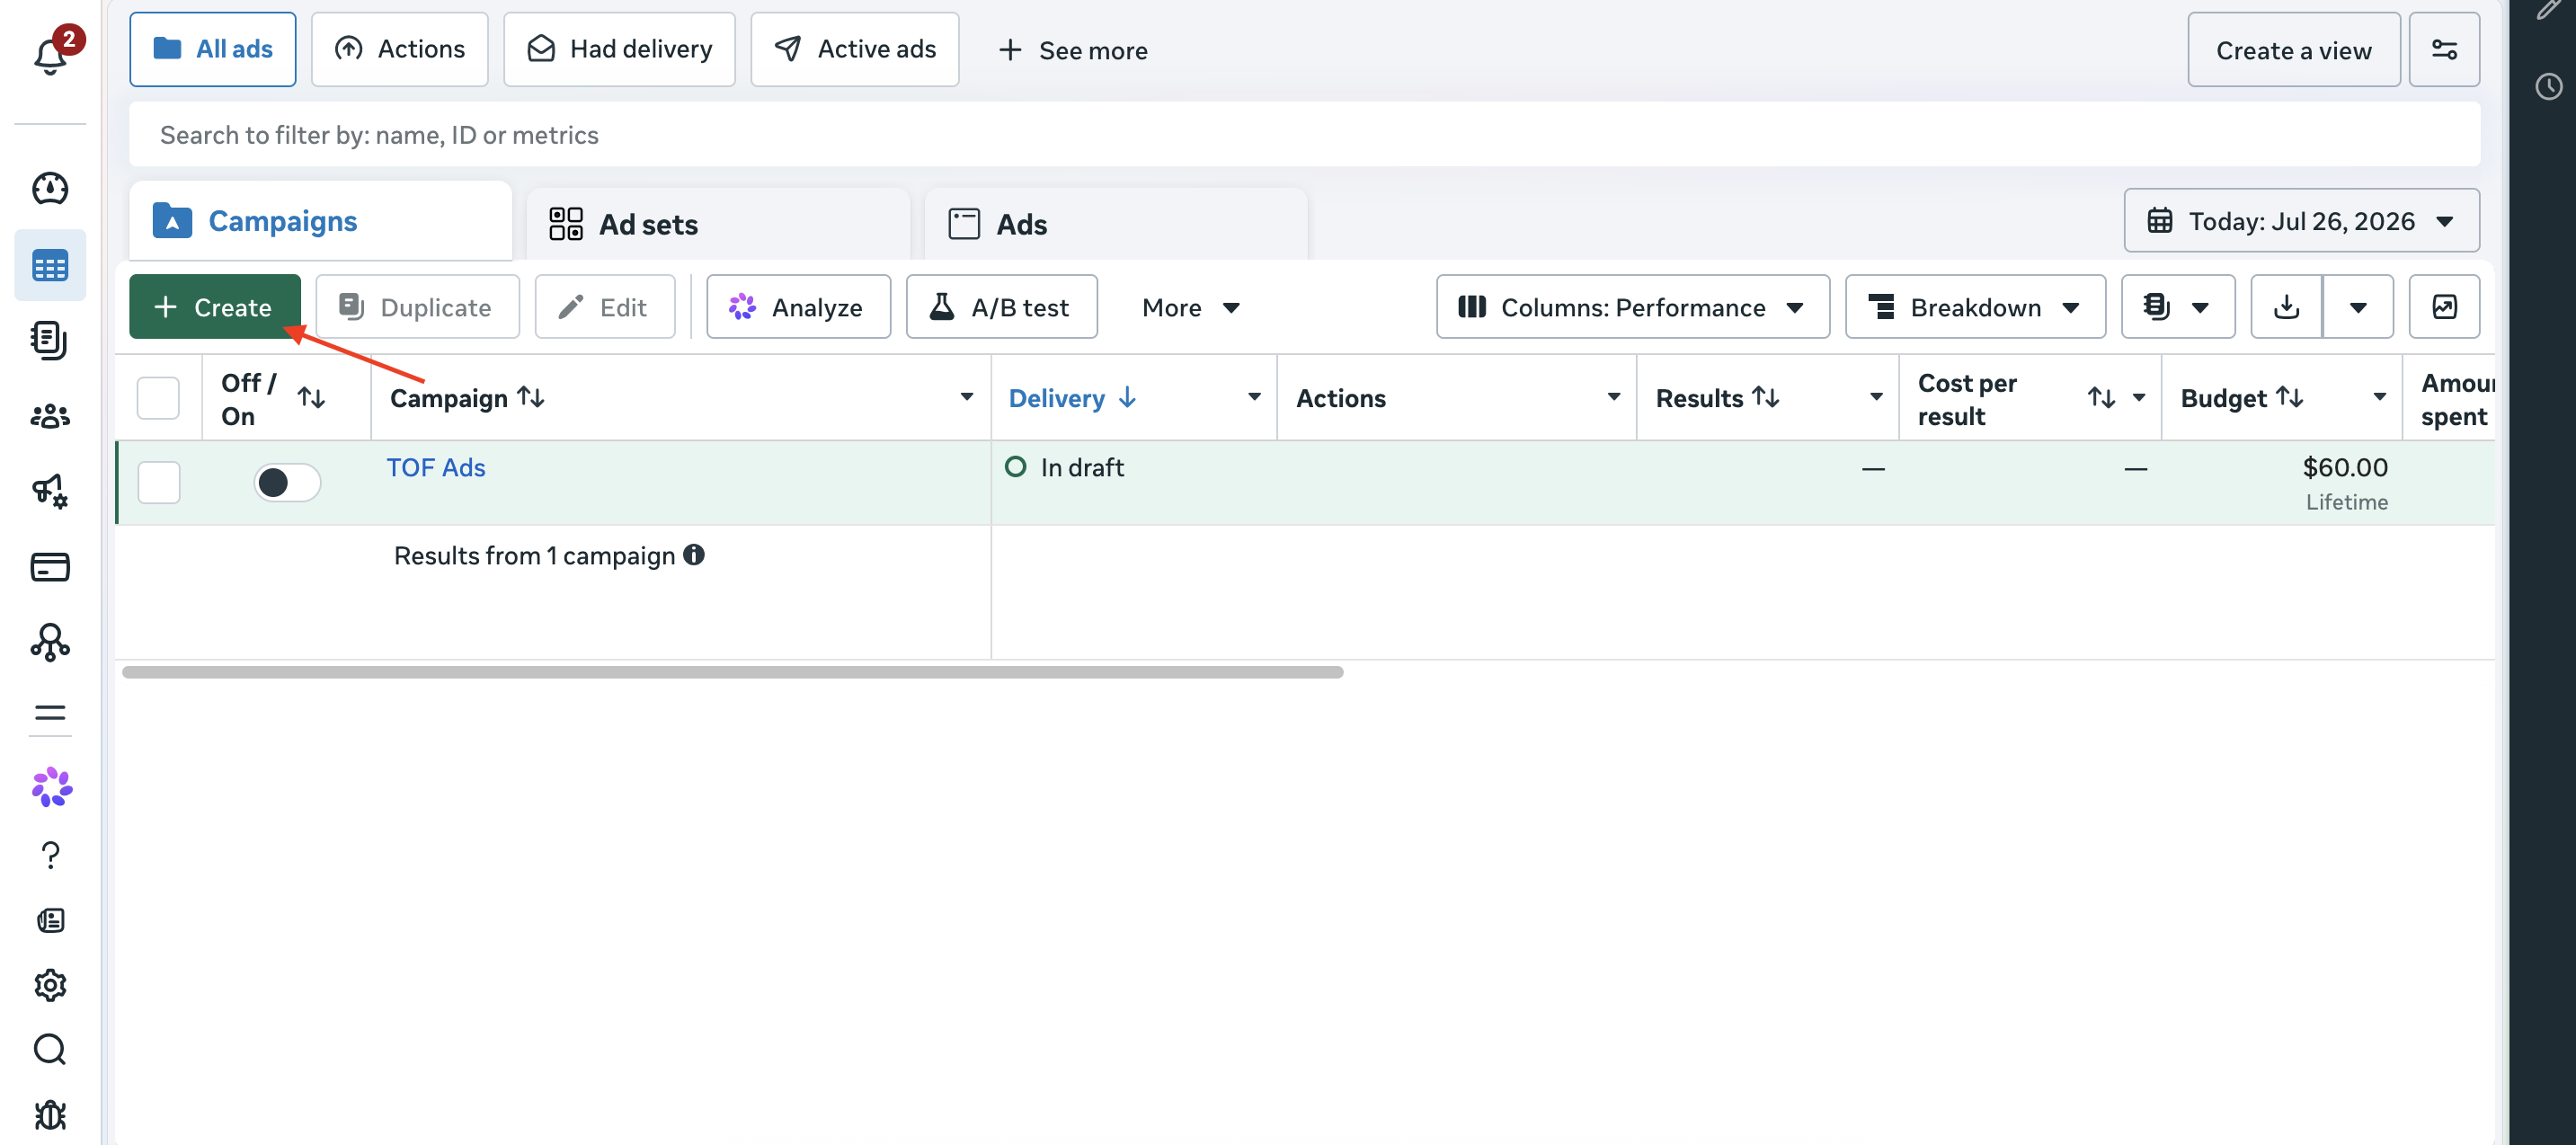The height and width of the screenshot is (1145, 2576).
Task: Click the Create a view button
Action: coord(2293,50)
